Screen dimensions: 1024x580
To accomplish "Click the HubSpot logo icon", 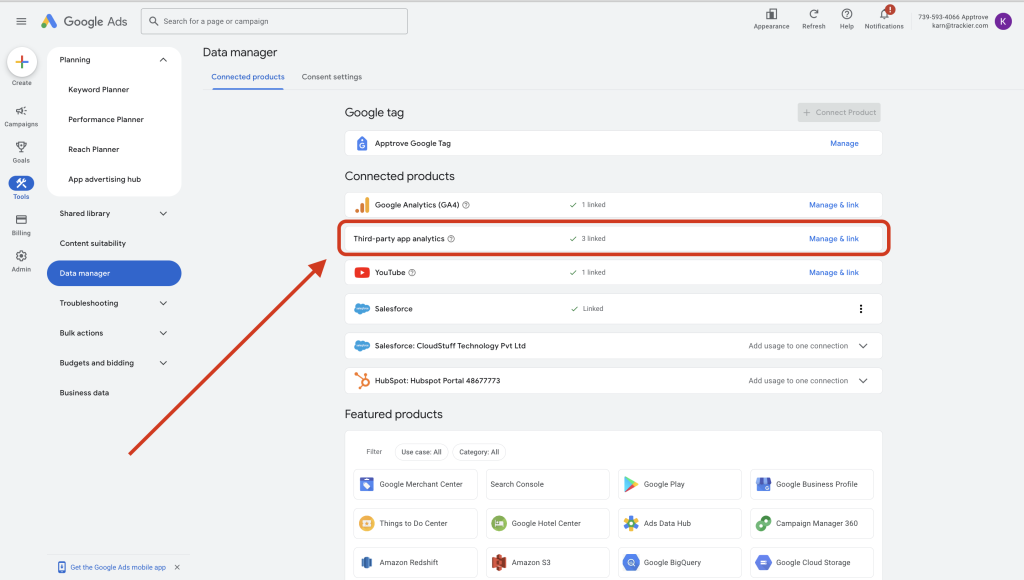I will [x=362, y=381].
